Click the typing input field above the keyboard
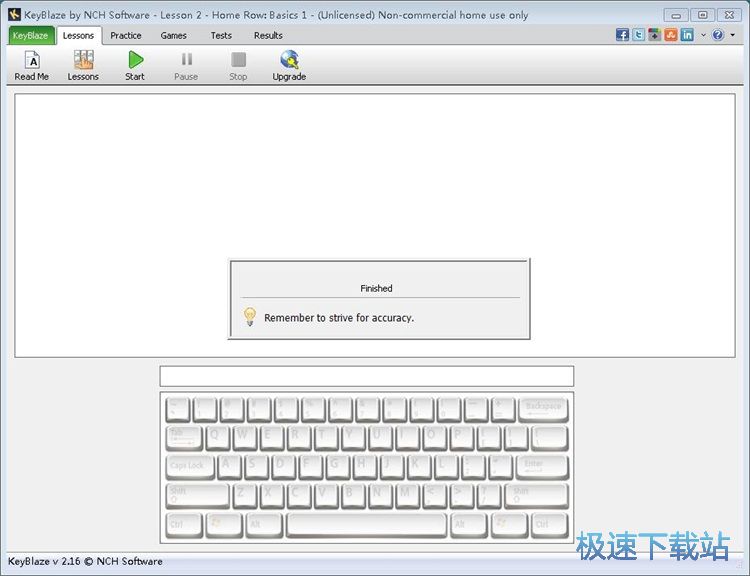The height and width of the screenshot is (576, 750). pos(366,376)
